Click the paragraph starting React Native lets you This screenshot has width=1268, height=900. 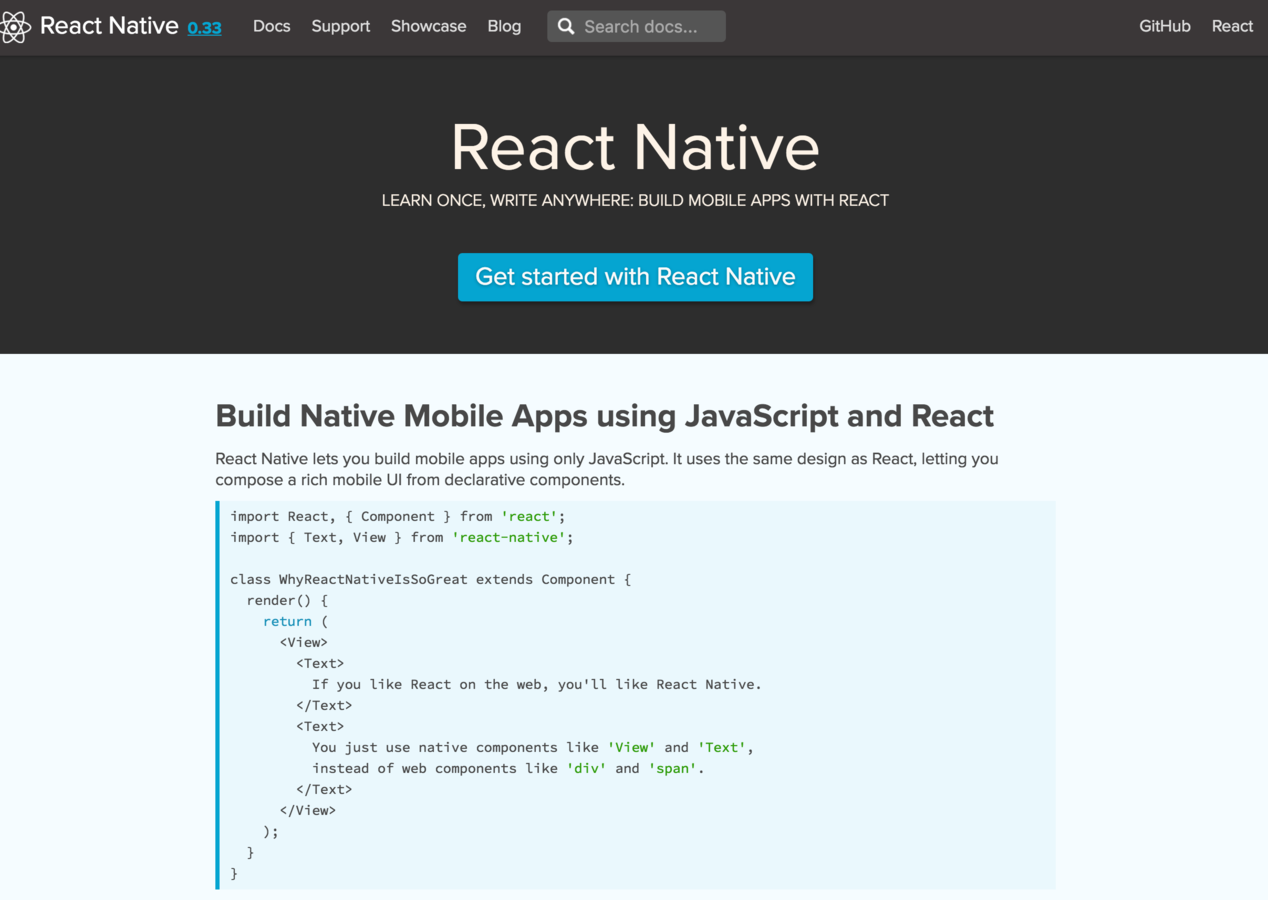tap(607, 469)
